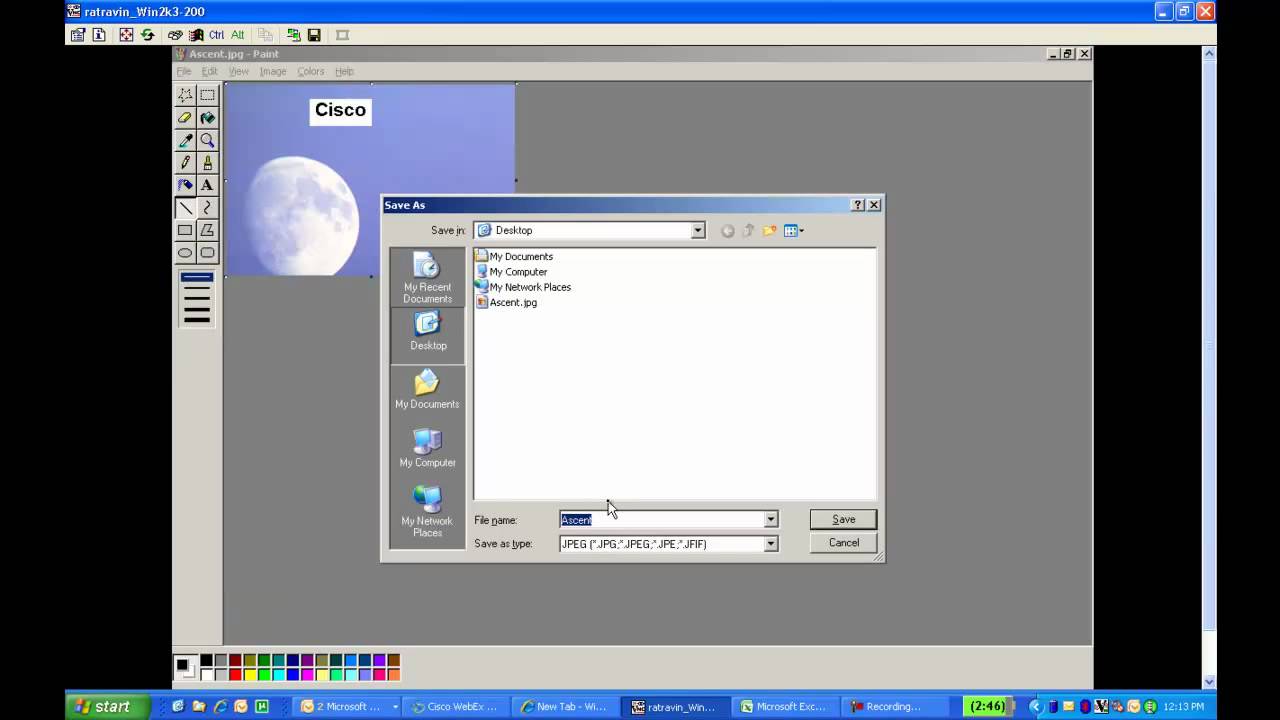
Task: Click the Help question mark button
Action: [857, 205]
